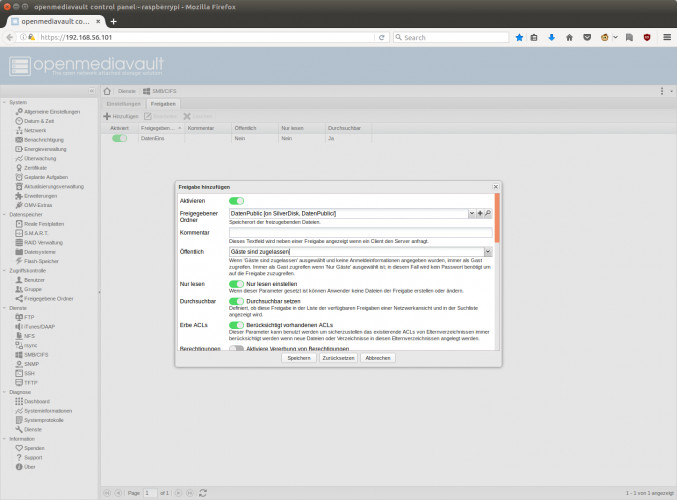
Task: Open Freigegebene Ordner share icon
Action: click(x=19, y=299)
